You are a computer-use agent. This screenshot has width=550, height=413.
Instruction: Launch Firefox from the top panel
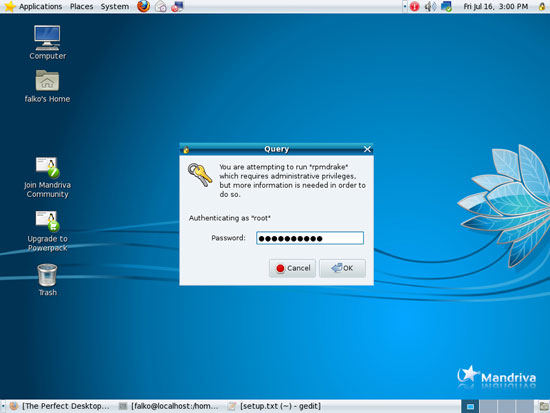143,6
